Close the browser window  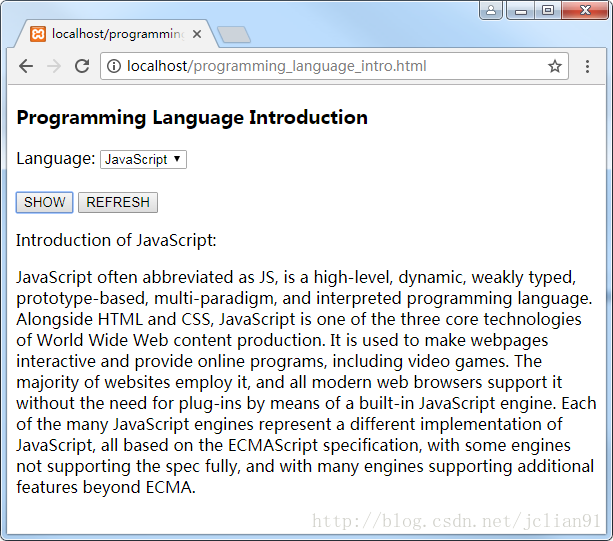click(585, 10)
